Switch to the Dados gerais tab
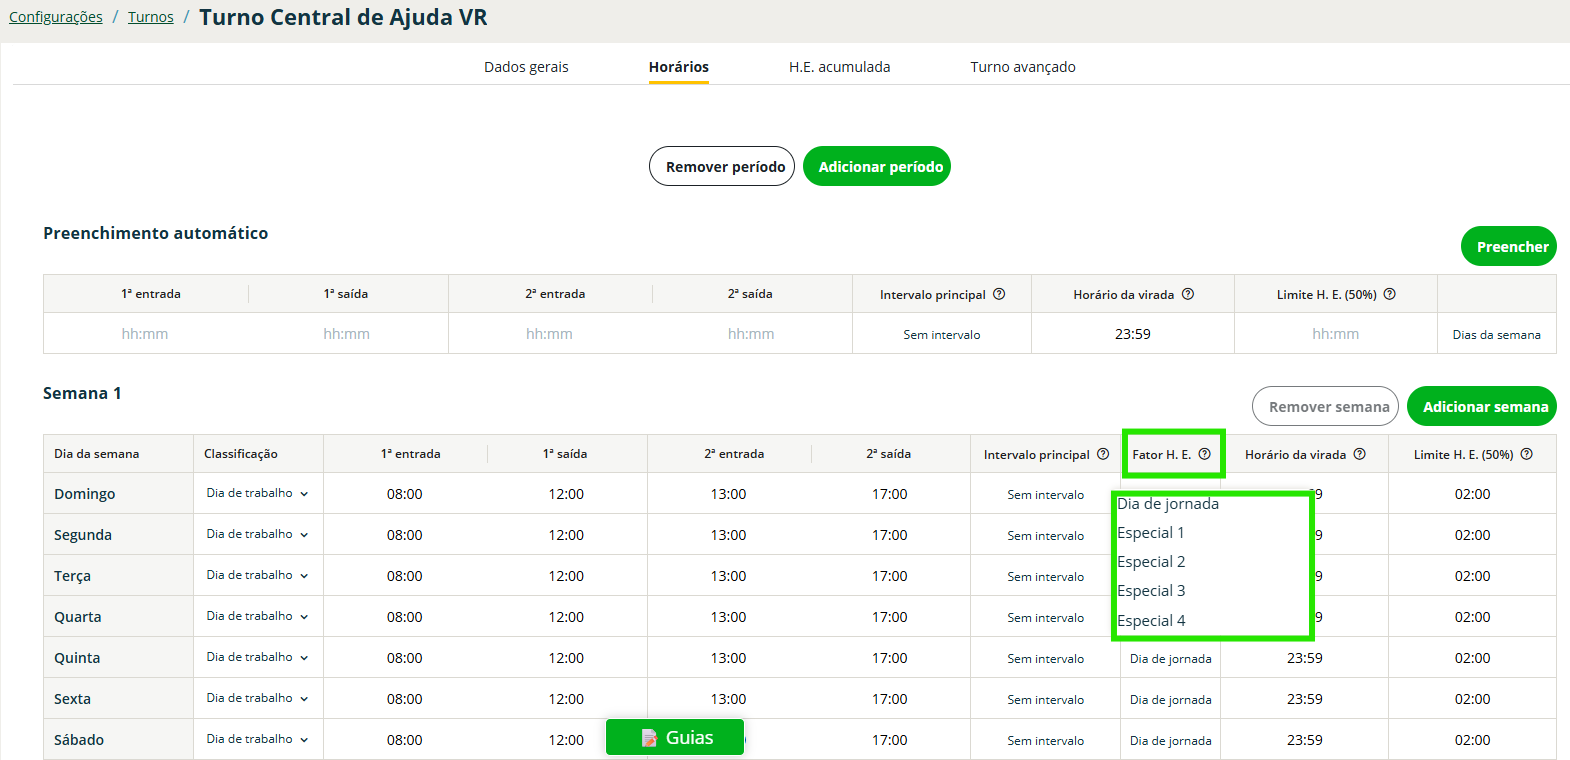The height and width of the screenshot is (760, 1570). click(x=526, y=67)
